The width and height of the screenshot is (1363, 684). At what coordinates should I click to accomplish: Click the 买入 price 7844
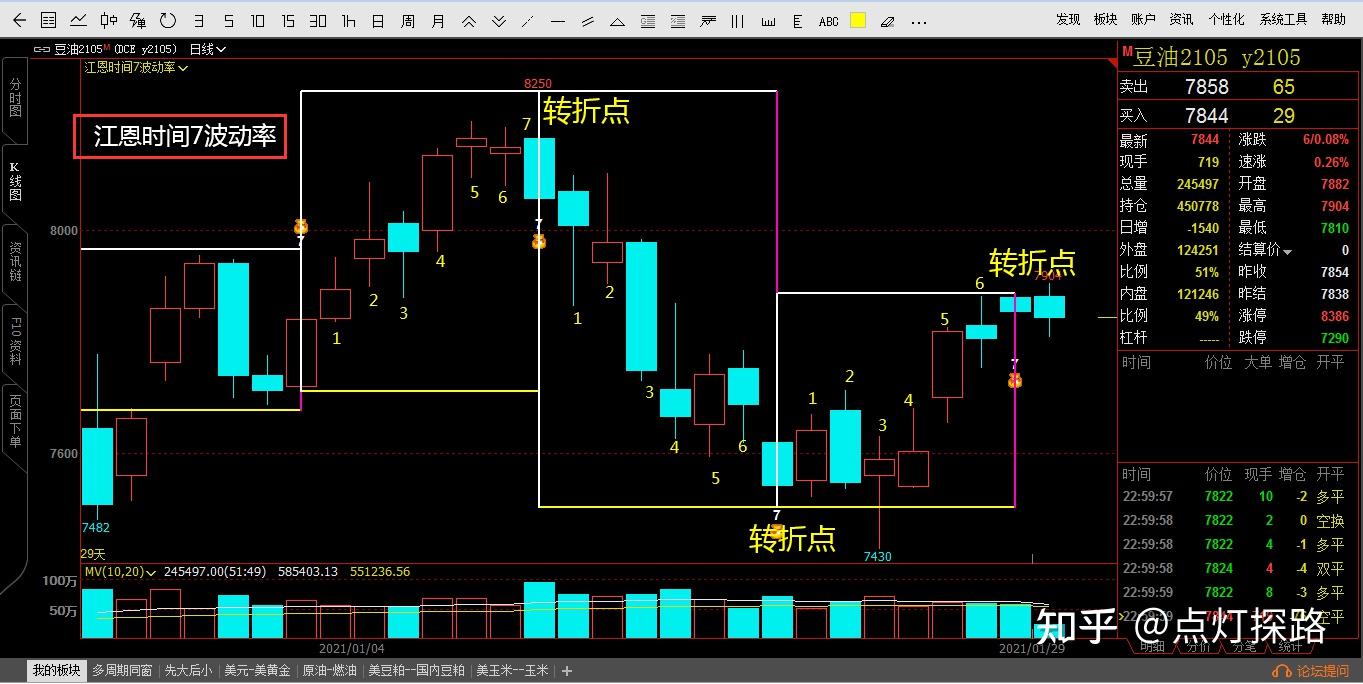click(x=1206, y=115)
